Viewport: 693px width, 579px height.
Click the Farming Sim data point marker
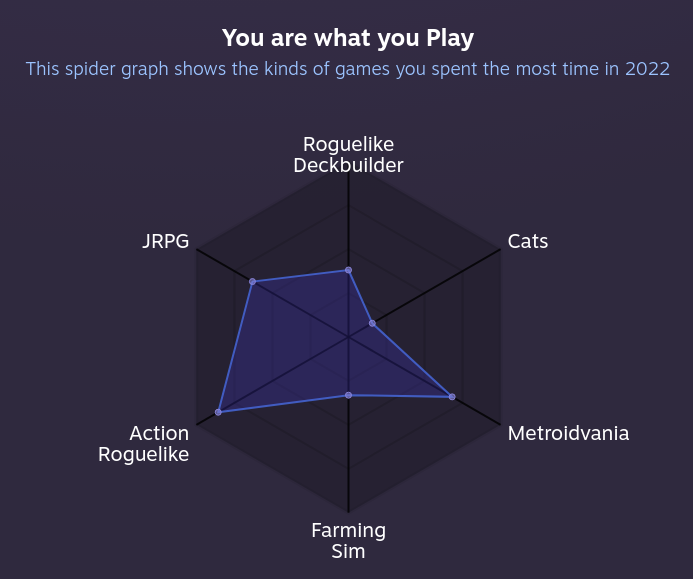point(348,395)
